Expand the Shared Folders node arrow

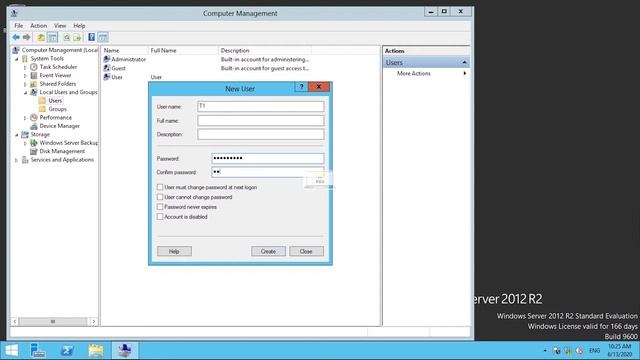tap(25, 84)
